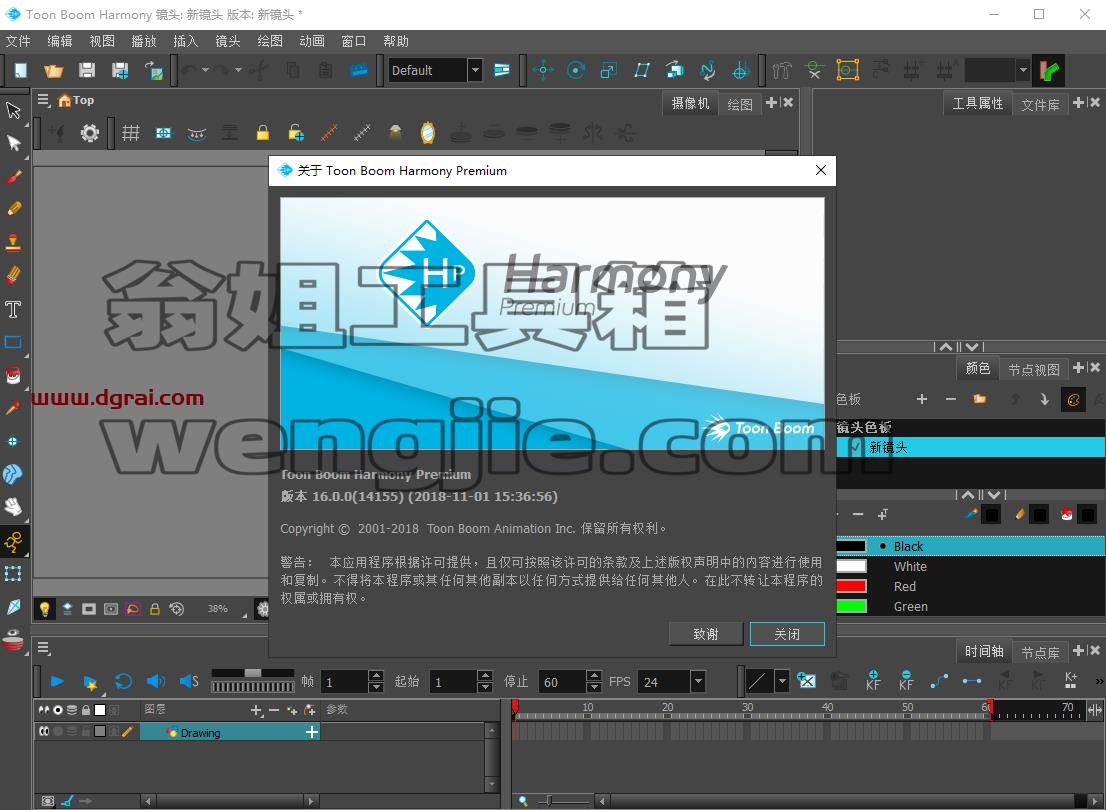Click the gear icon in camera toolbar
Screen dimensions: 1106x810
point(90,133)
